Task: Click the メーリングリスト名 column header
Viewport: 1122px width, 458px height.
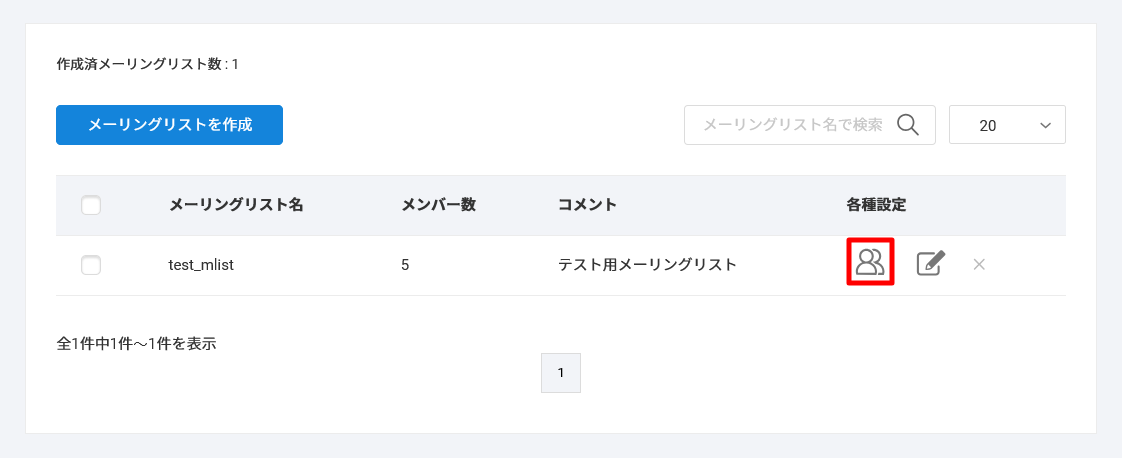Action: [x=236, y=205]
